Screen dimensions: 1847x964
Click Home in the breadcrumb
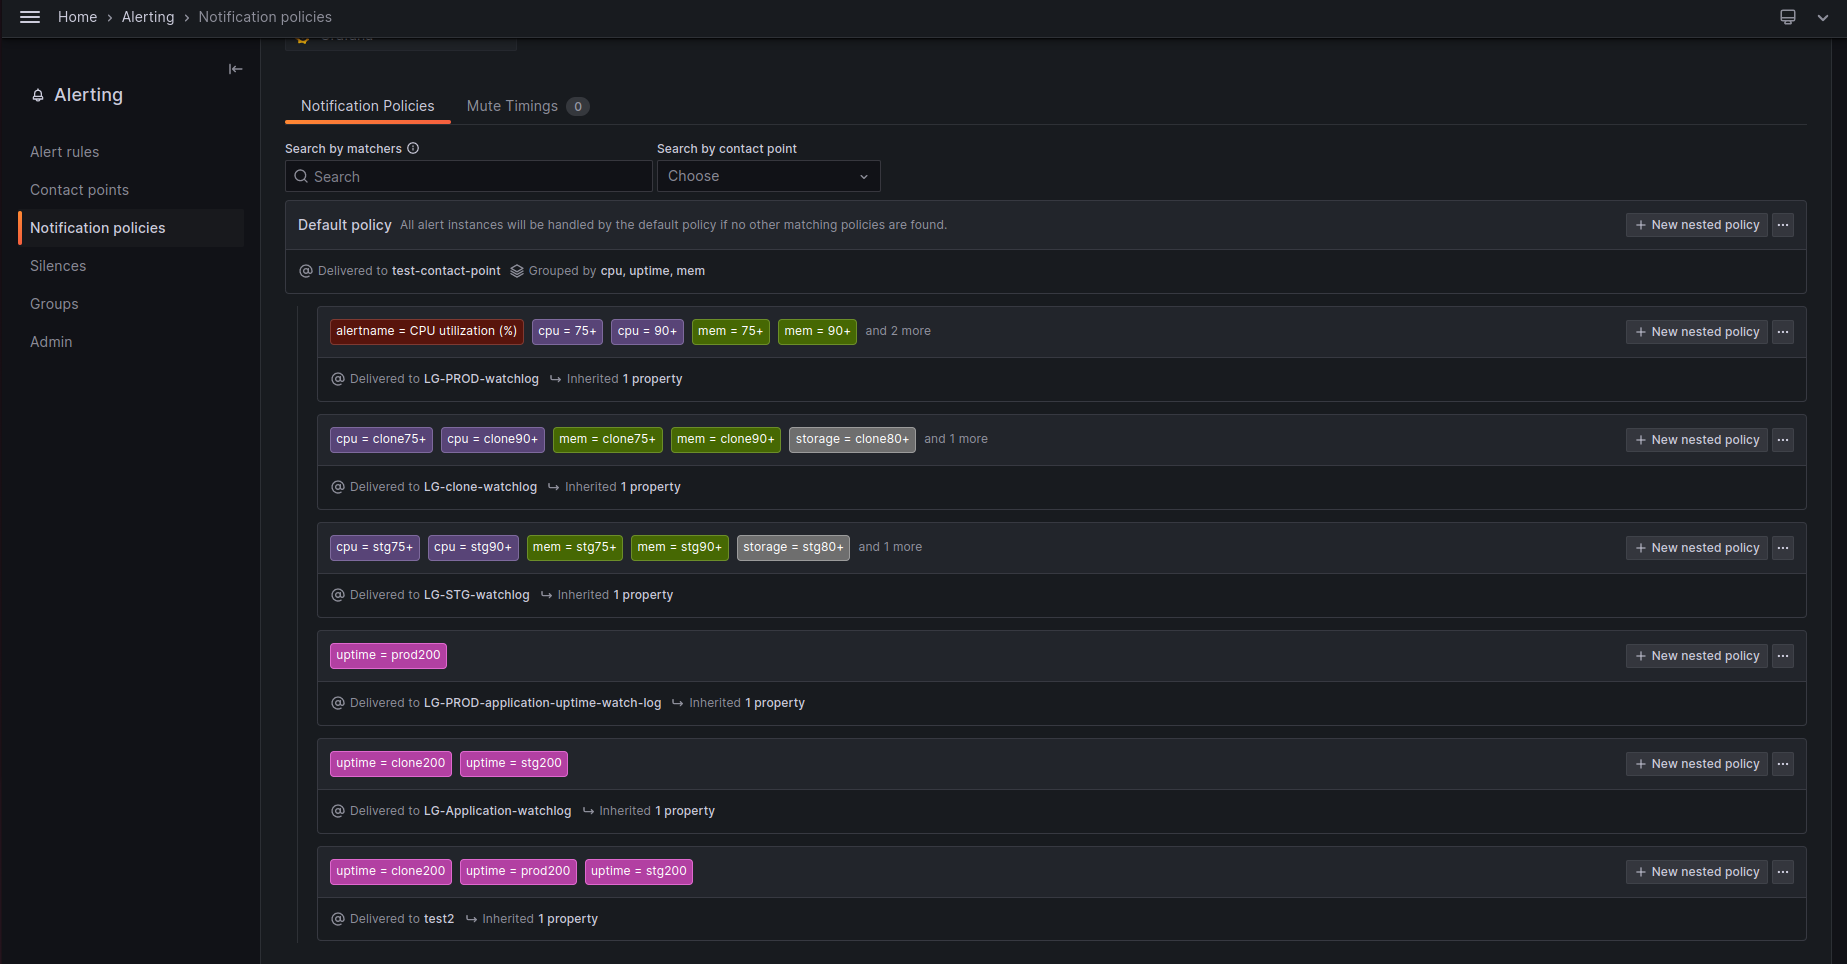[77, 17]
